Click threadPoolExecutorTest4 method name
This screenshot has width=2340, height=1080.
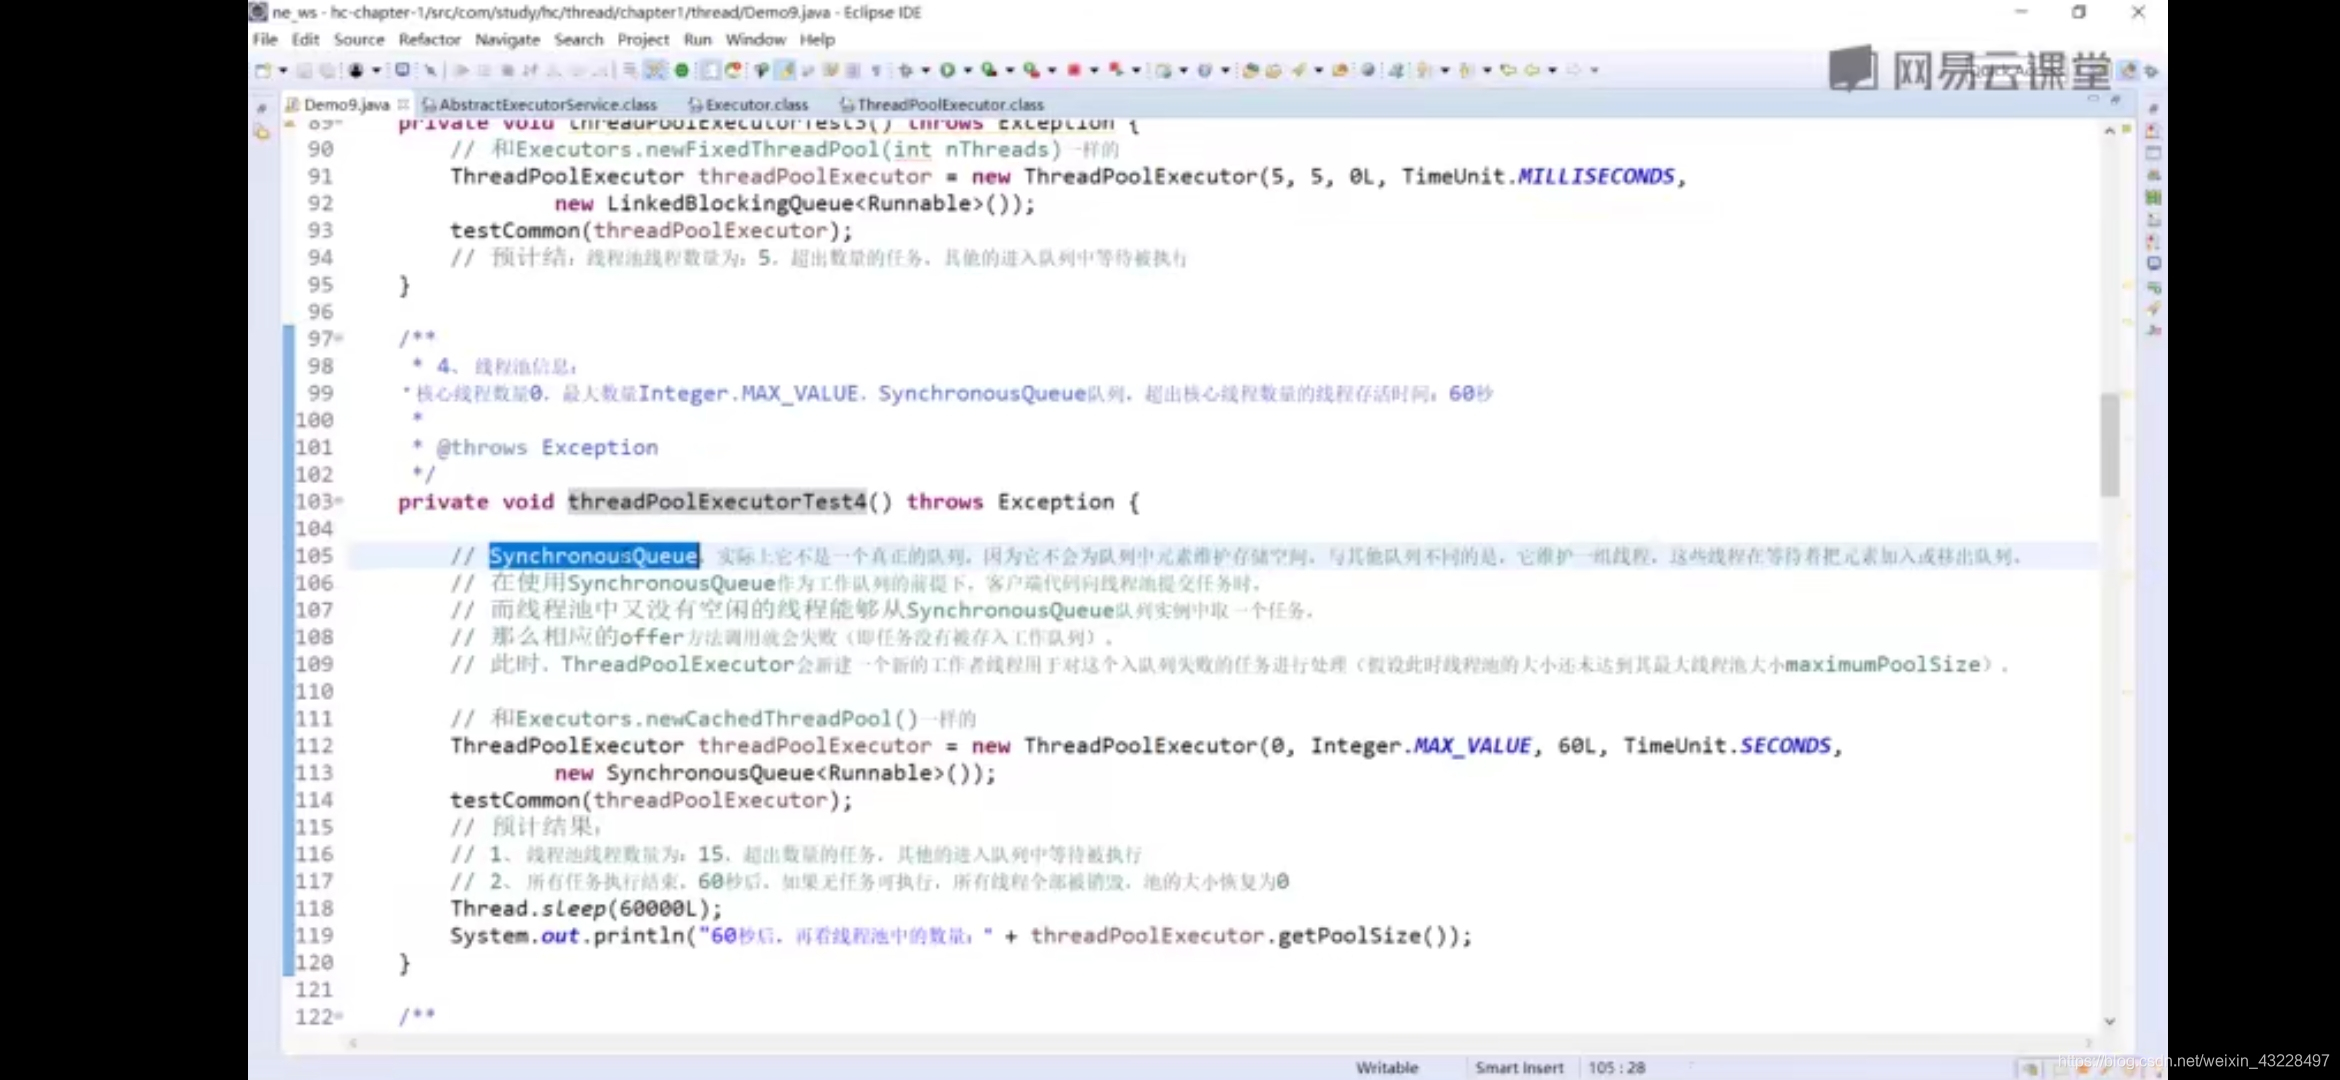pos(717,501)
